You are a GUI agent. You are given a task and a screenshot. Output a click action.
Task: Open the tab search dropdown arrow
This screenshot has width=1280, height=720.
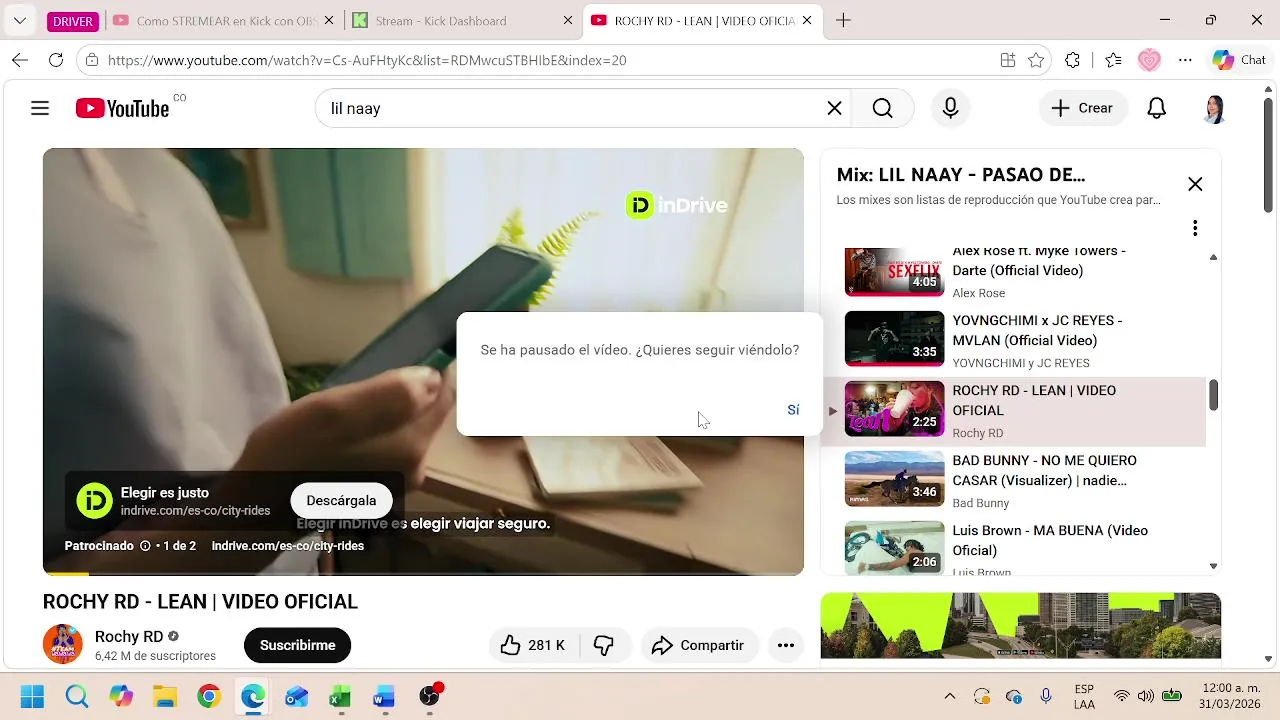click(20, 20)
